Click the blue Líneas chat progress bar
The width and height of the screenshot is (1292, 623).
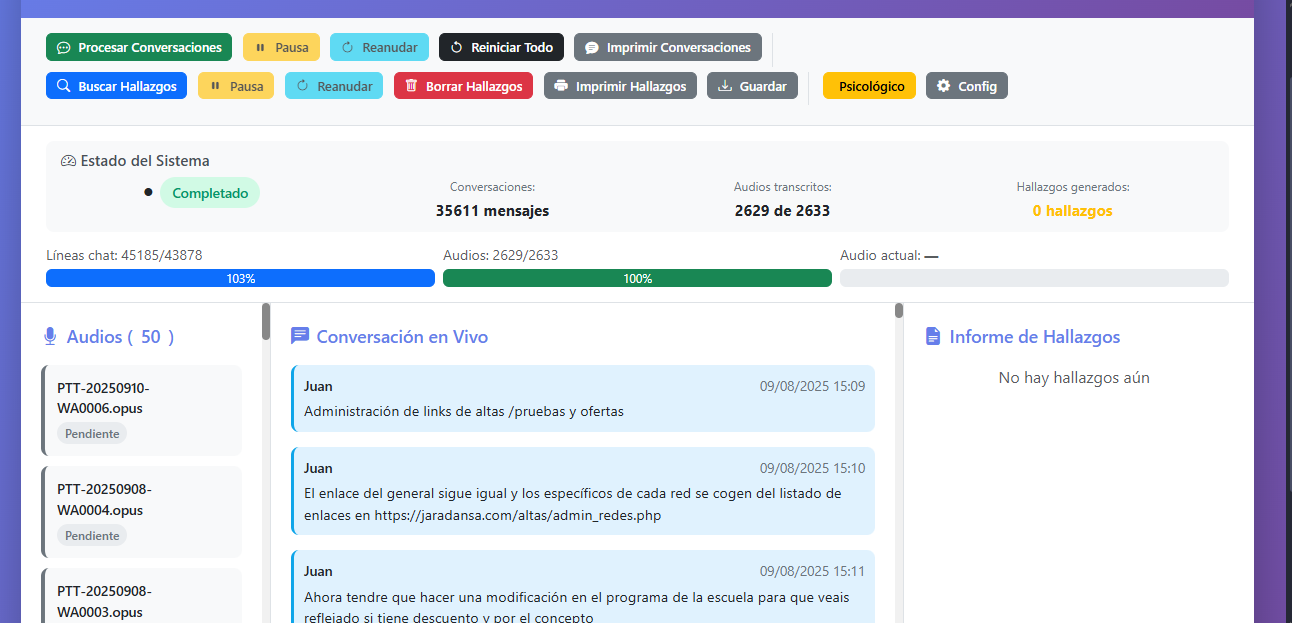[x=240, y=278]
